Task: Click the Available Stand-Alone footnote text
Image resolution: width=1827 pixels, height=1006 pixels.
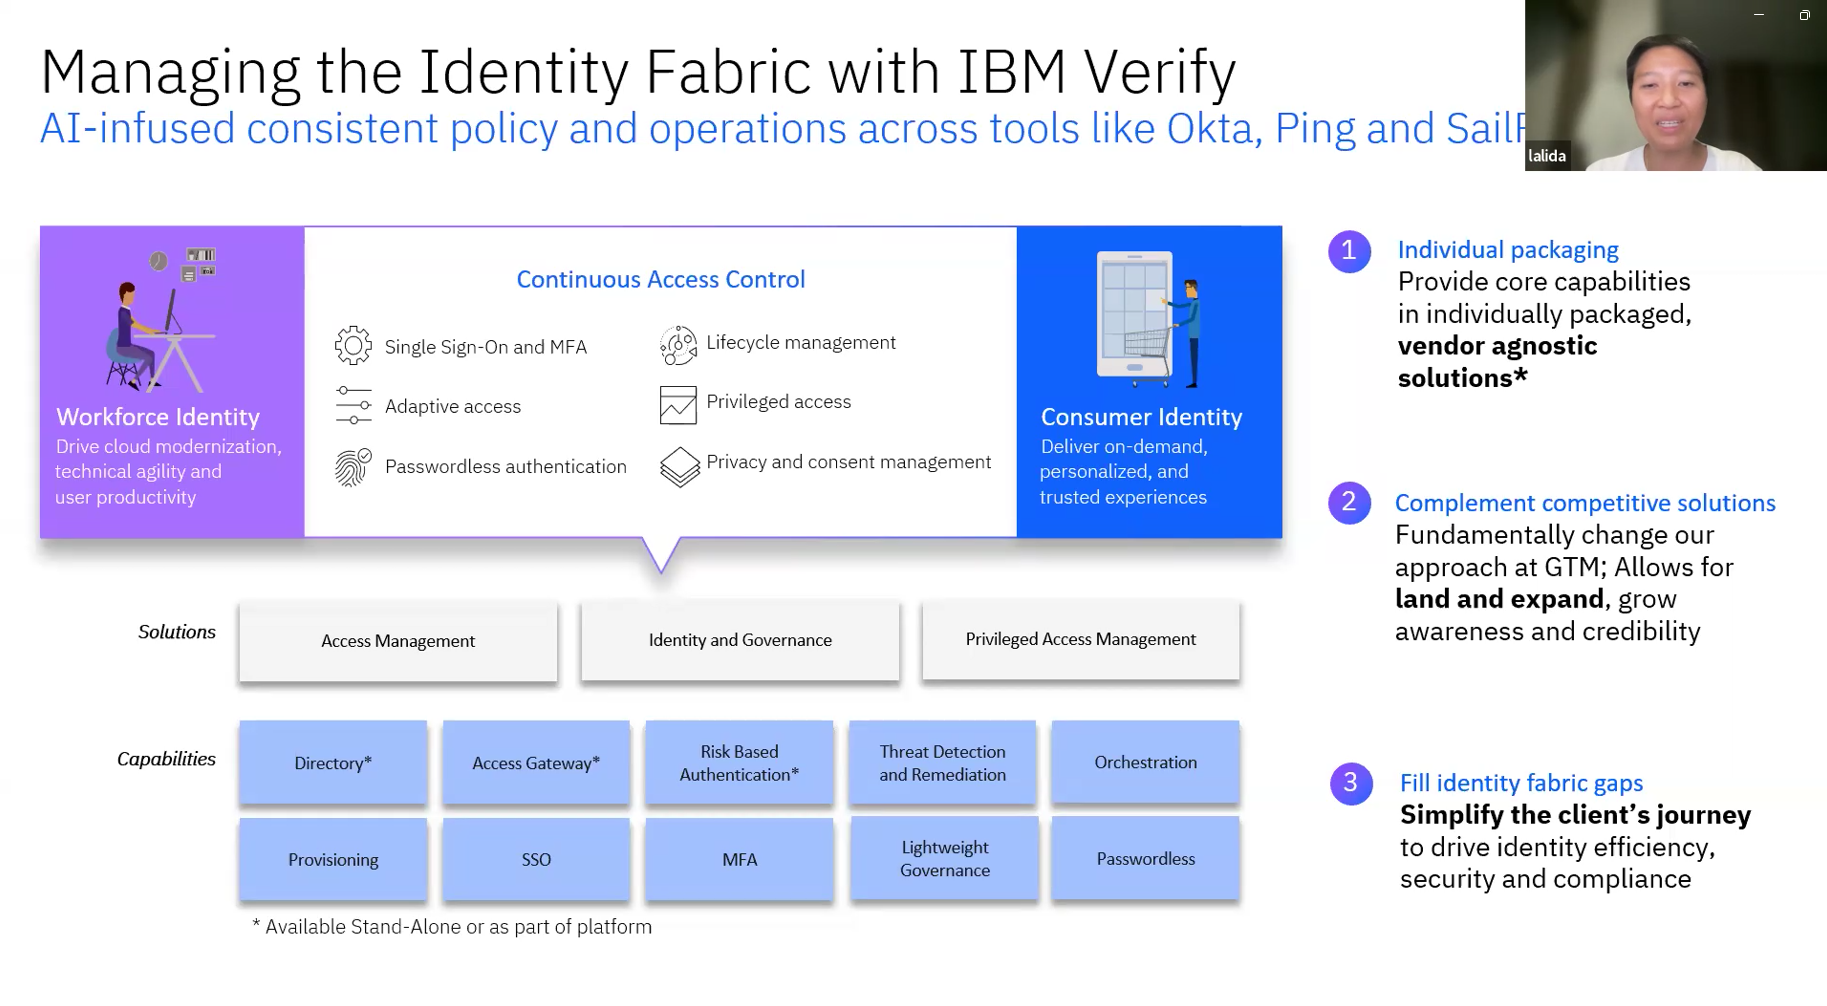Action: [x=452, y=927]
